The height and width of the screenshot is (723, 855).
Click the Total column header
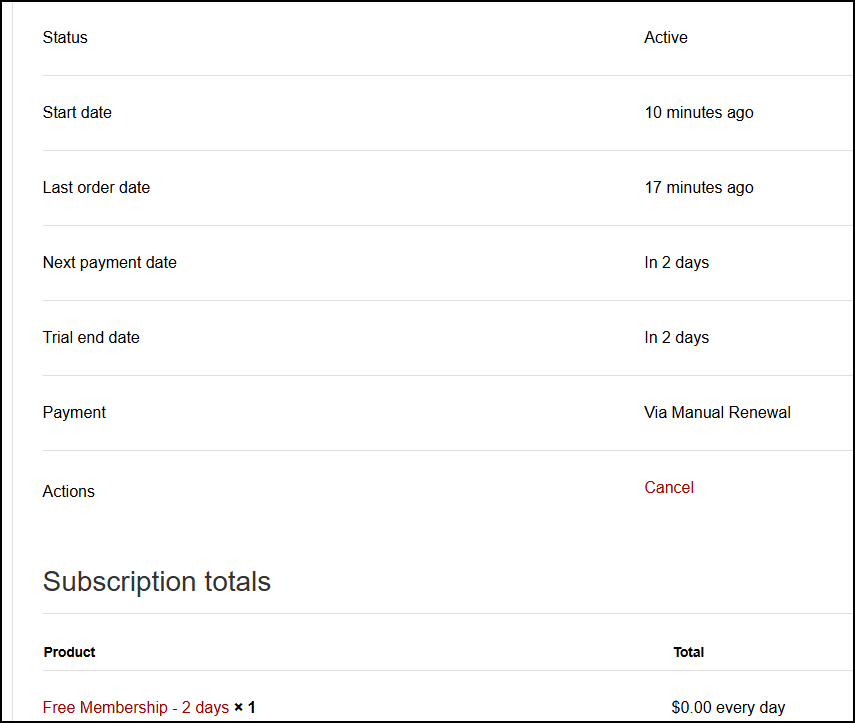(x=688, y=652)
